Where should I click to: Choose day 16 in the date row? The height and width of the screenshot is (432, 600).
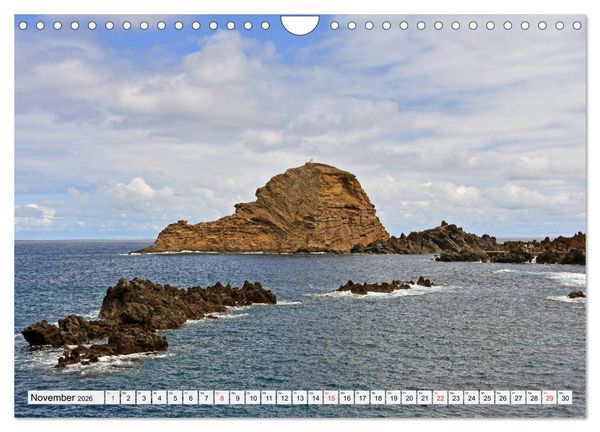(x=347, y=398)
